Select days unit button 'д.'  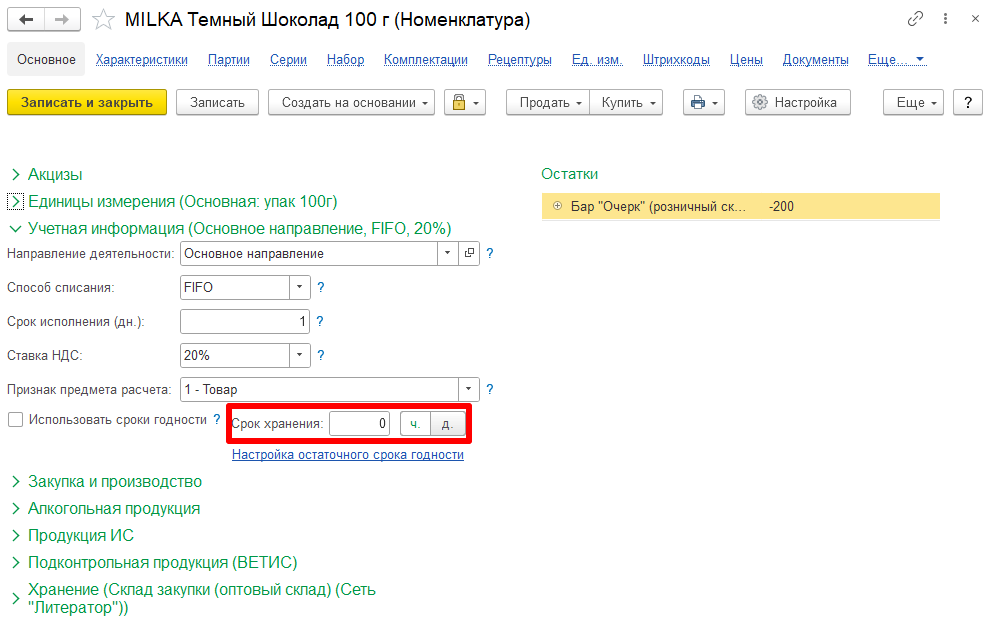447,424
